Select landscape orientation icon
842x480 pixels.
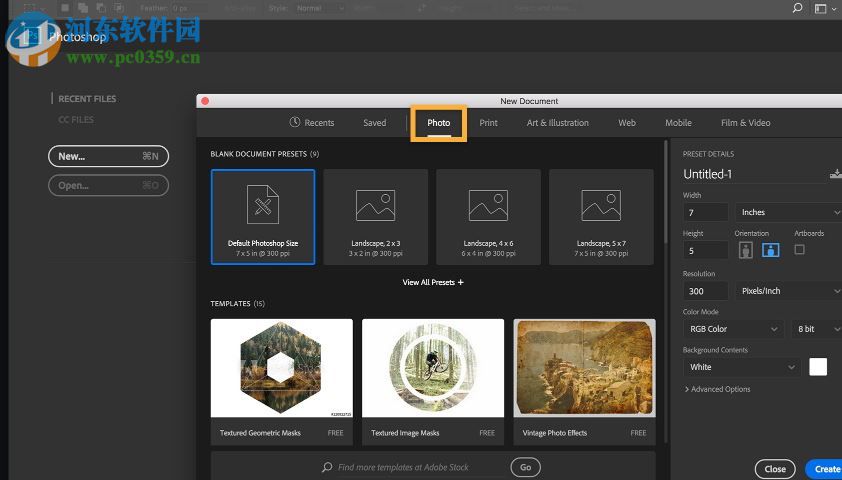click(x=771, y=250)
